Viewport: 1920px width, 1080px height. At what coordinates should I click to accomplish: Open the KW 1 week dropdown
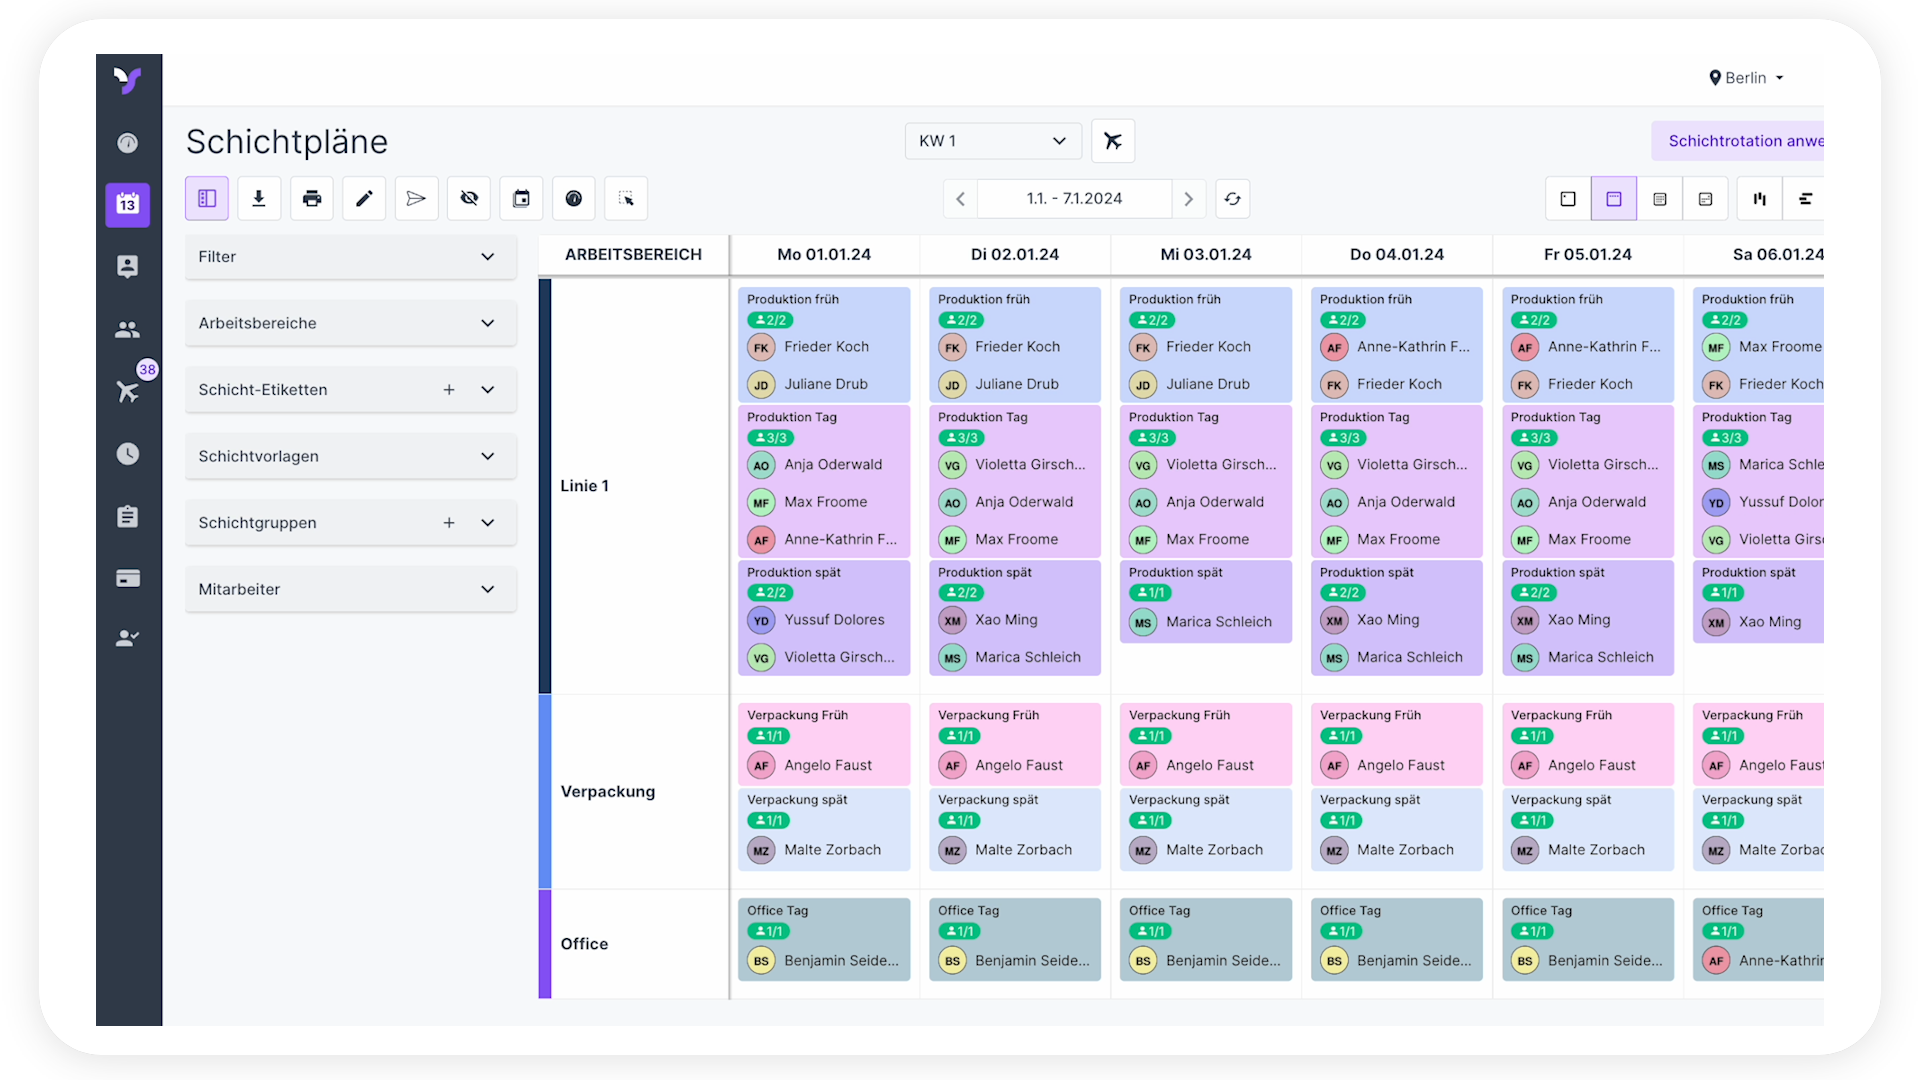click(x=993, y=141)
